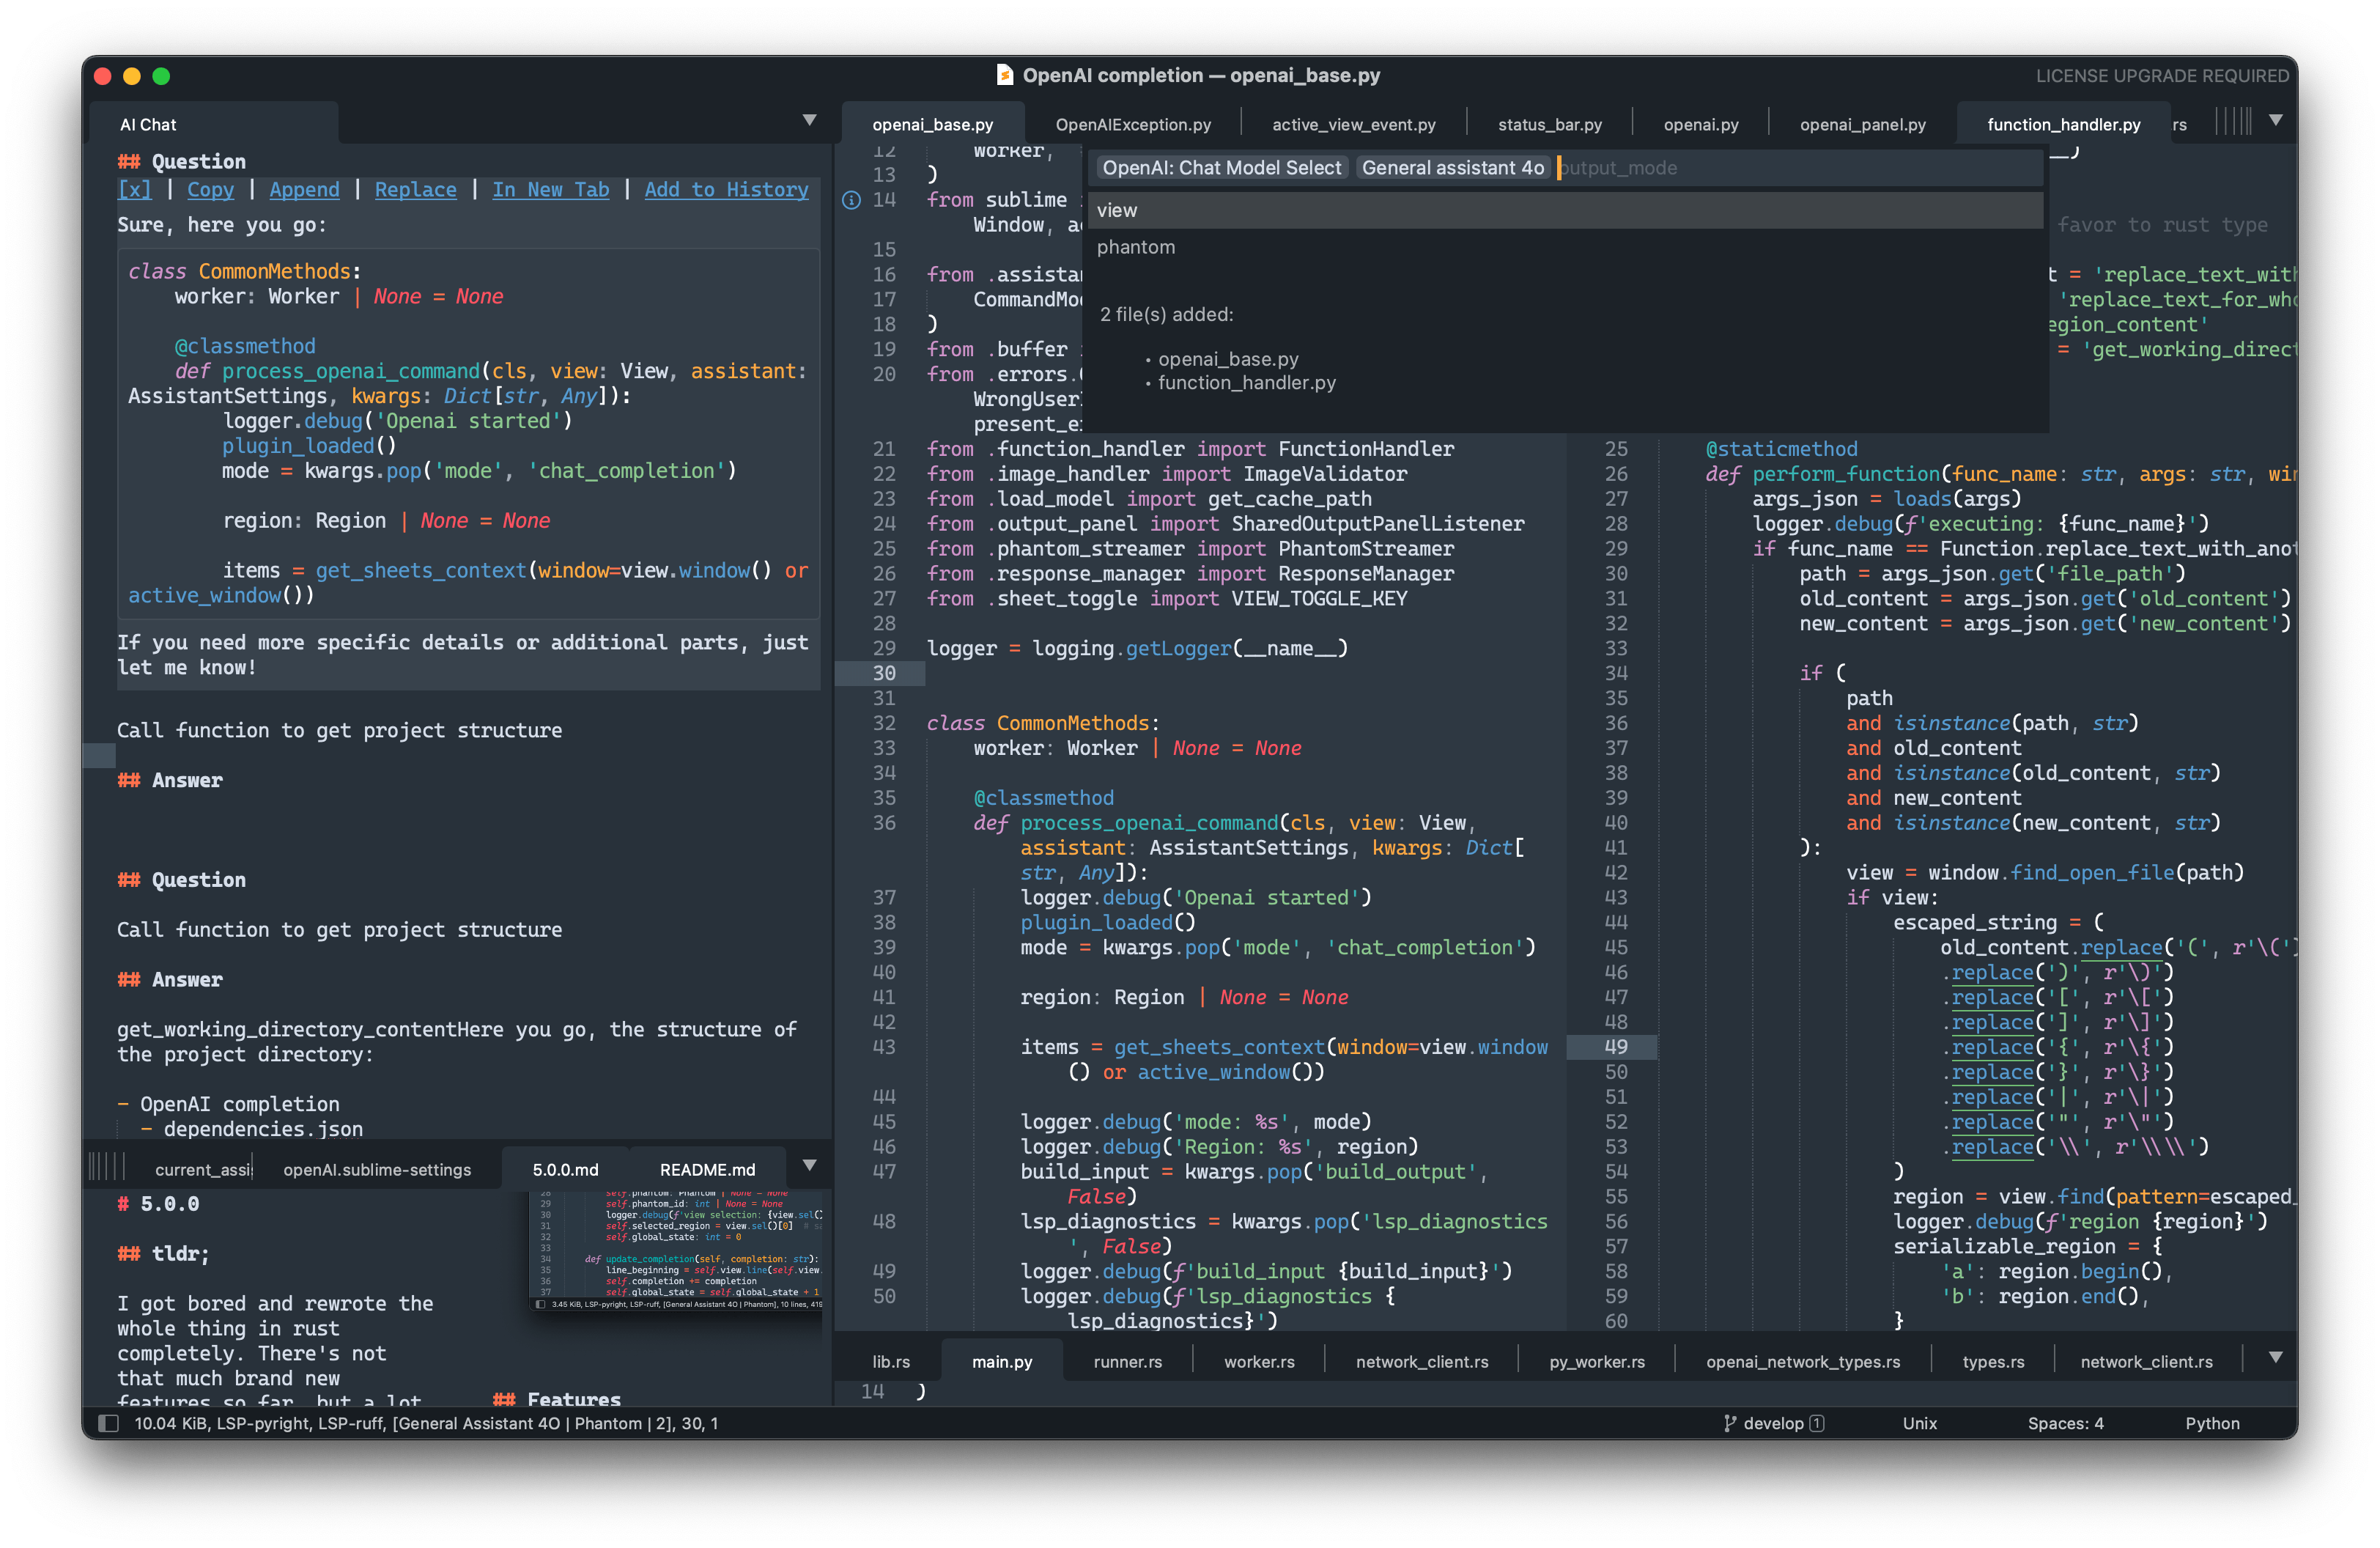Switch to the 5.0.0.md tab
The height and width of the screenshot is (1548, 2380).
click(565, 1169)
